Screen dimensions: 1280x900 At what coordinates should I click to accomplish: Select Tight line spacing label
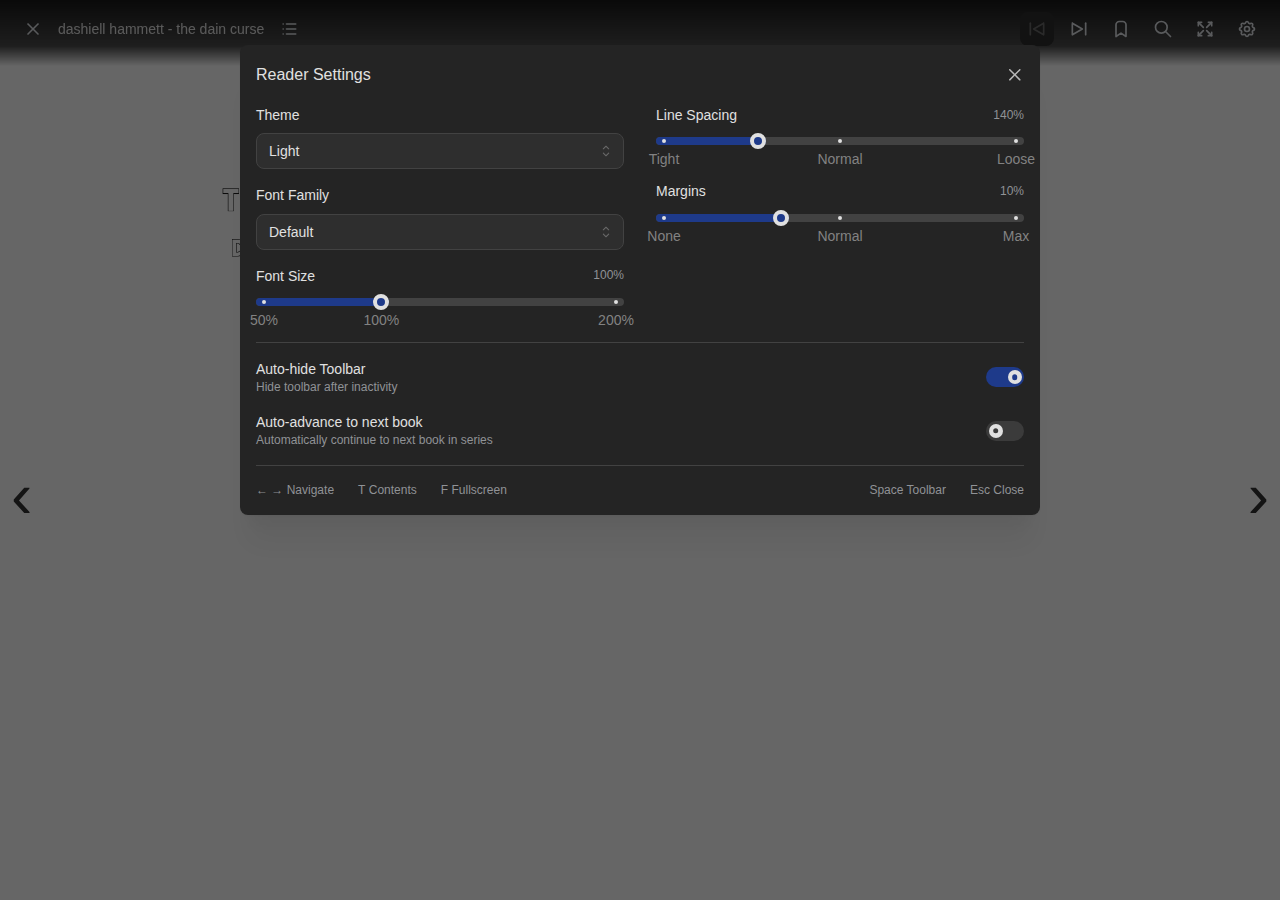click(664, 159)
